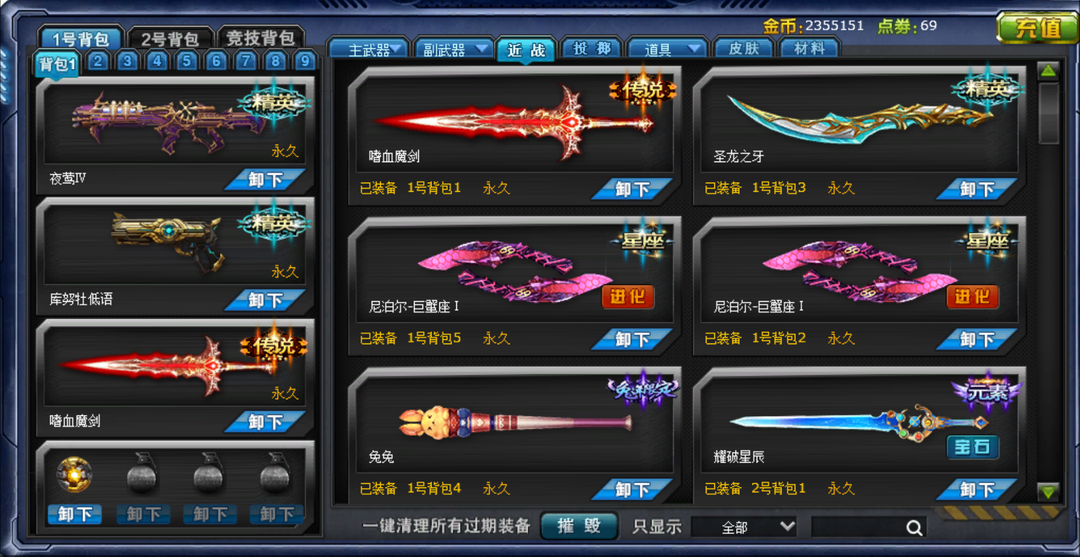The image size is (1080, 557).
Task: Switch to backpack slot tab 5
Action: (186, 62)
